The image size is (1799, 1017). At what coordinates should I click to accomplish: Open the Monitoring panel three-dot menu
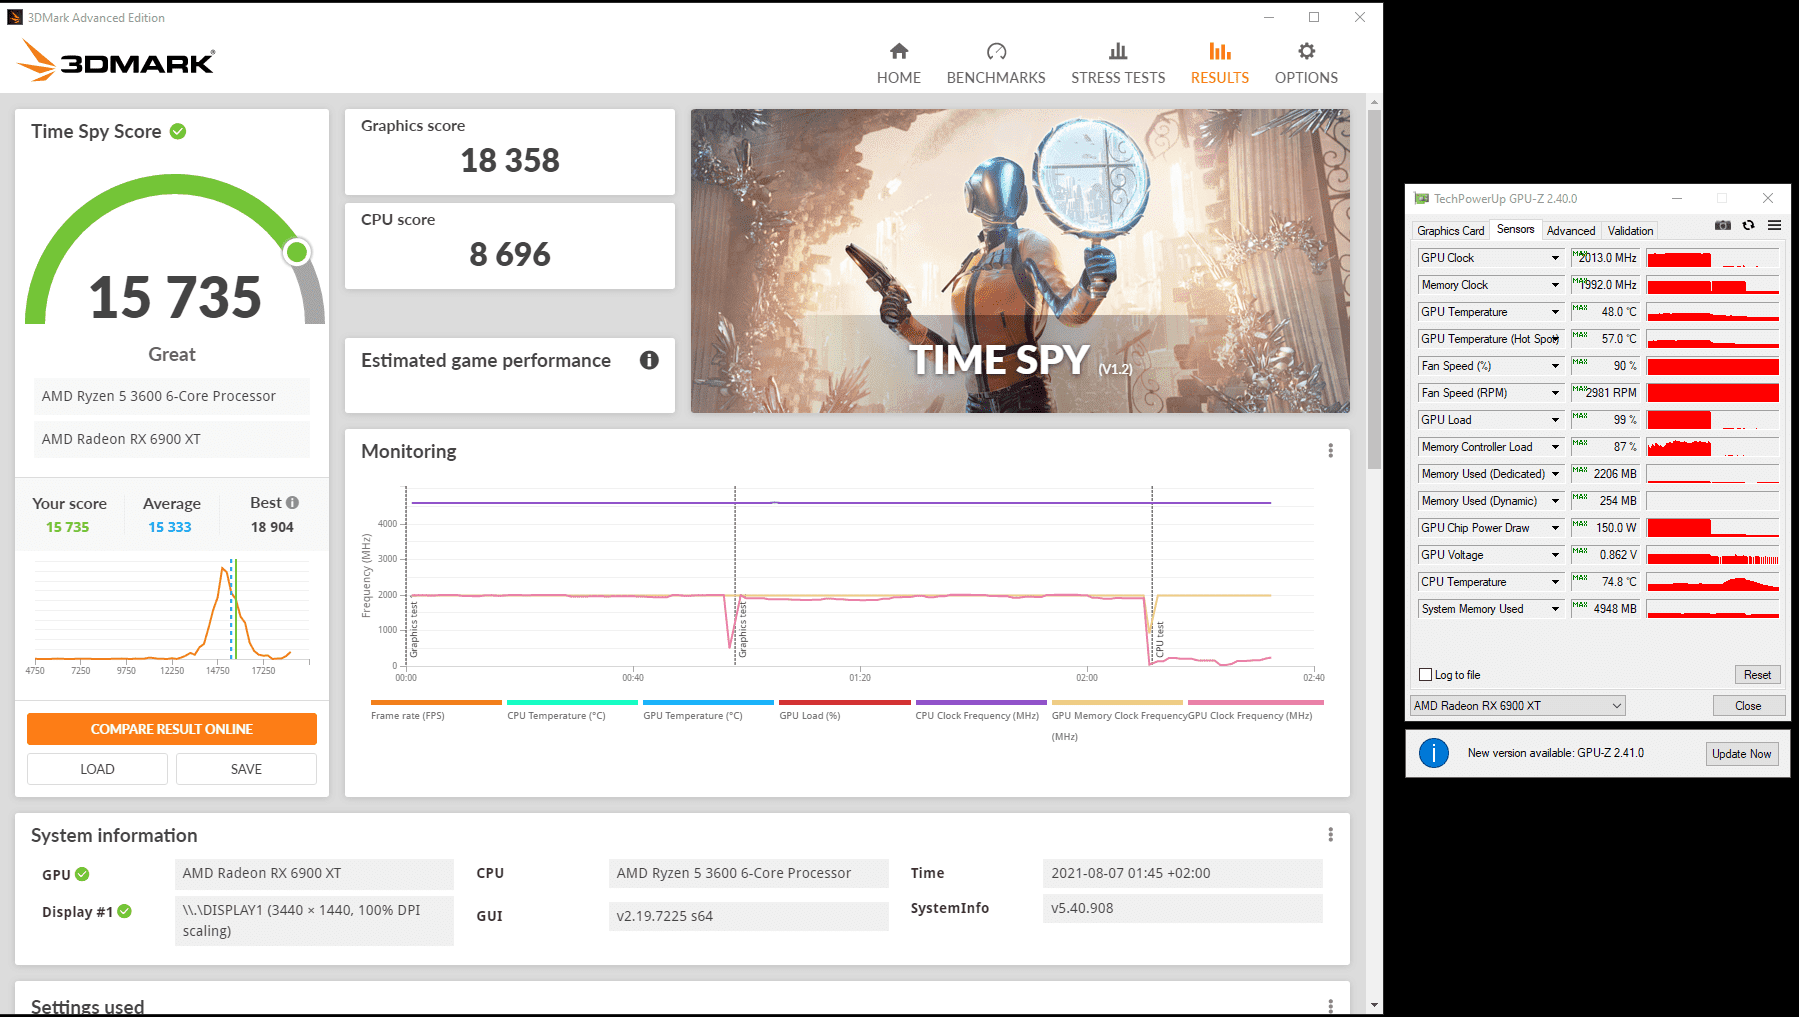(1330, 451)
